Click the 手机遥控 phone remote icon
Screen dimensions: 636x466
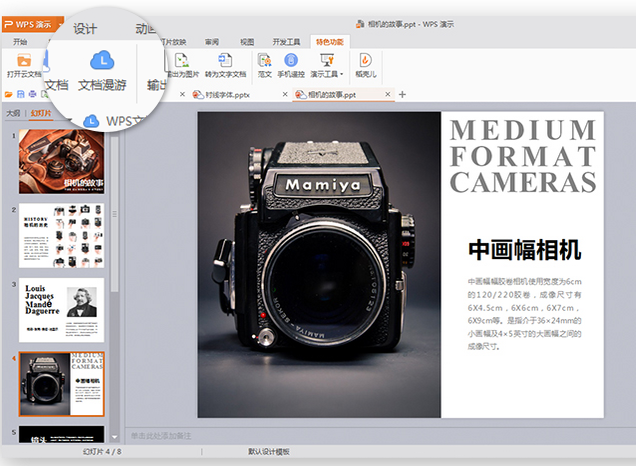tap(292, 61)
